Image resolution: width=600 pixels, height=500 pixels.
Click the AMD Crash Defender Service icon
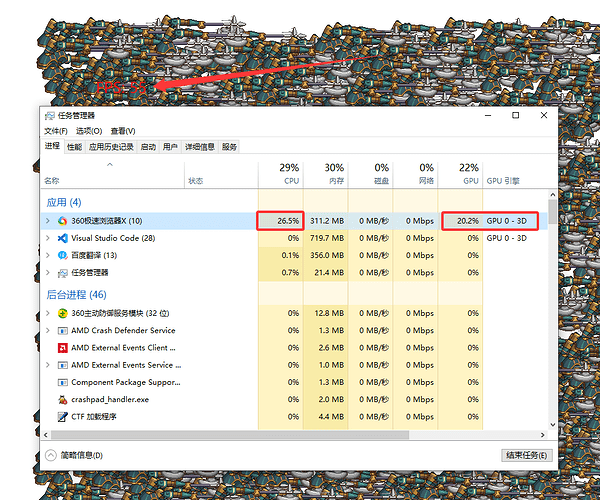(x=62, y=331)
